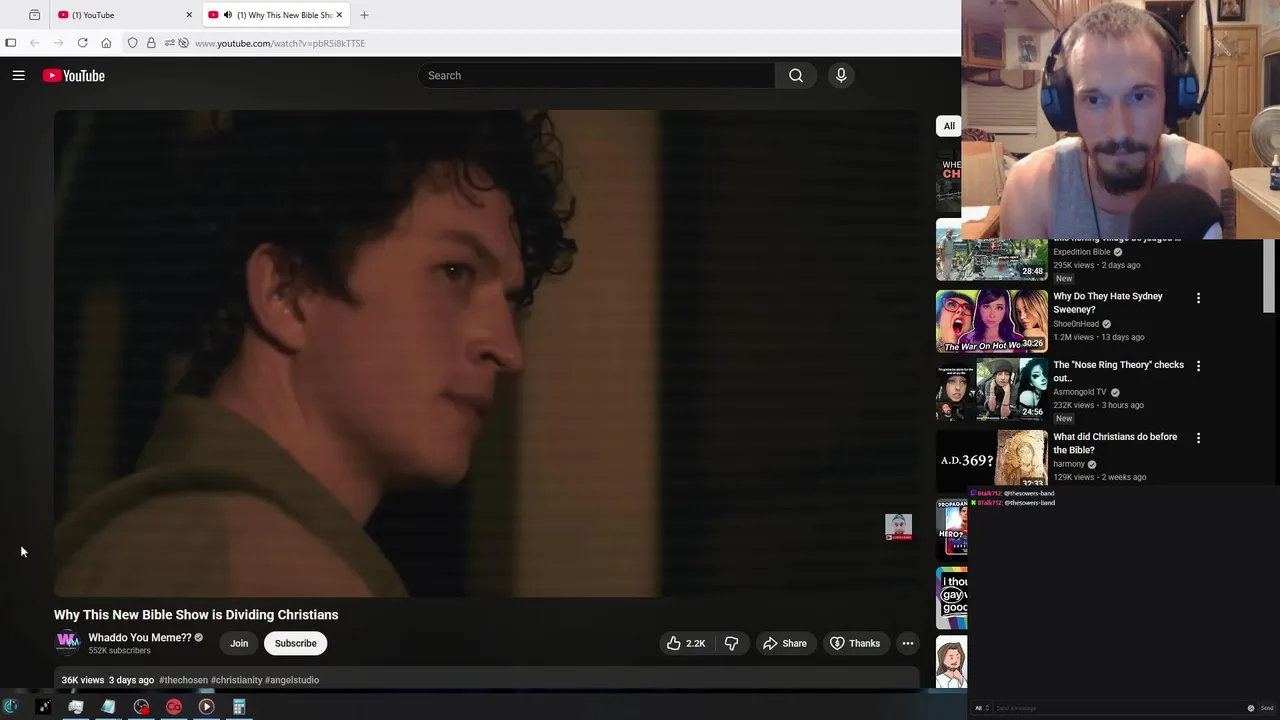Go to the browser home page
The width and height of the screenshot is (1280, 720).
(x=106, y=43)
